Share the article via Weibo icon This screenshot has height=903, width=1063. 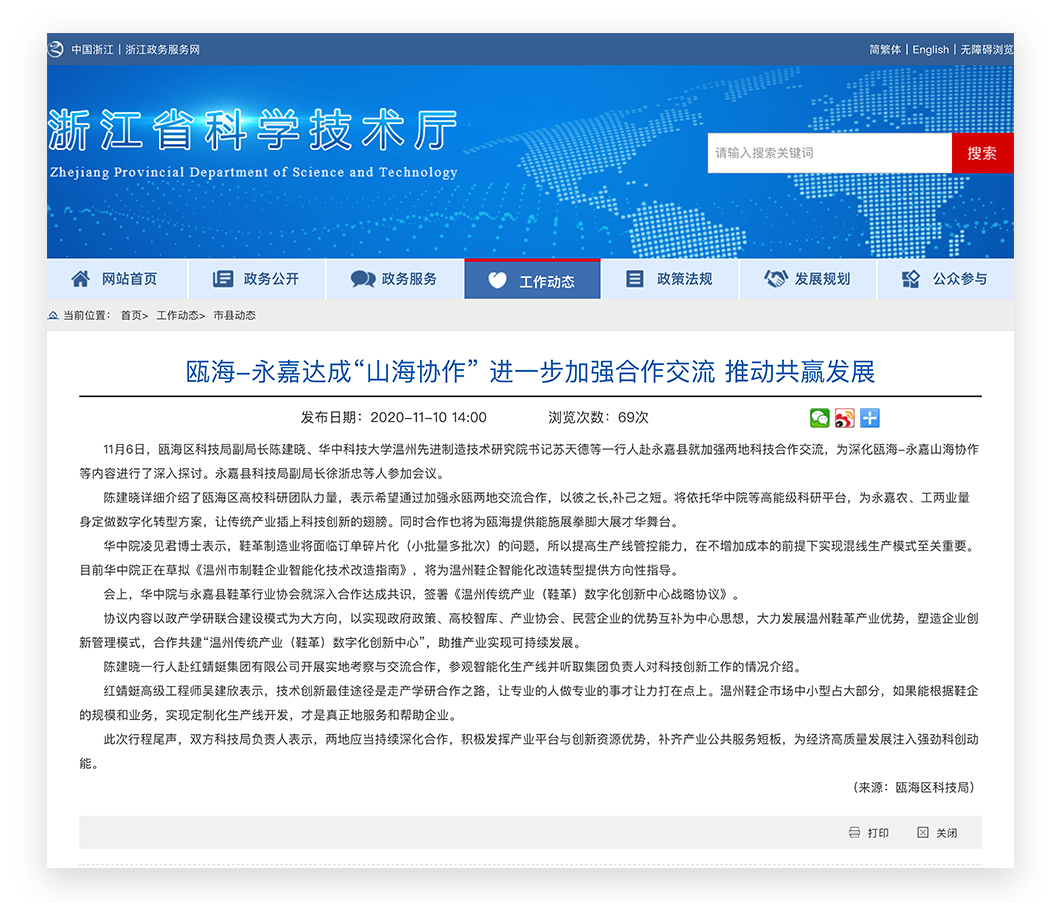[845, 418]
